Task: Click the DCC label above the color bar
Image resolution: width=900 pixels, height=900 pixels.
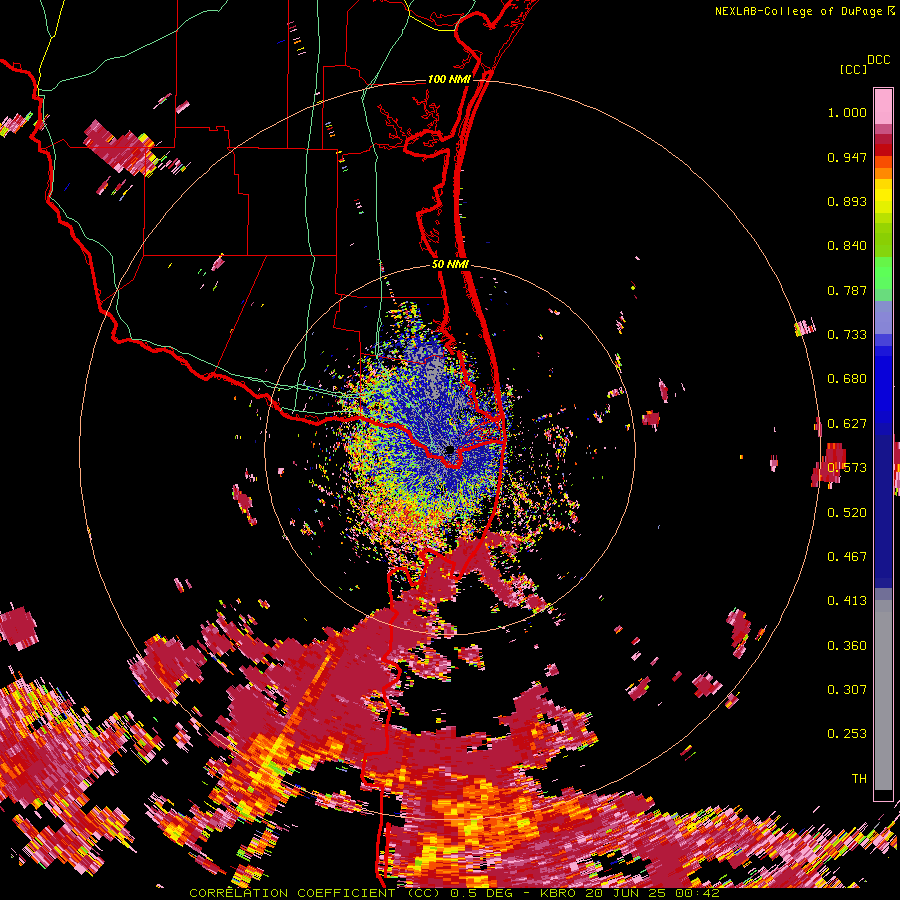Action: (x=878, y=60)
